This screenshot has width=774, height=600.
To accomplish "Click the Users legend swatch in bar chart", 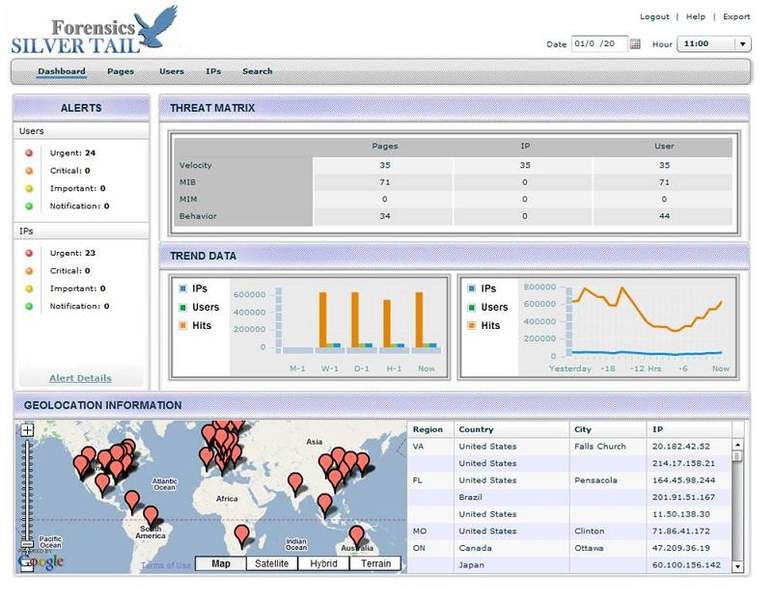I will [183, 307].
